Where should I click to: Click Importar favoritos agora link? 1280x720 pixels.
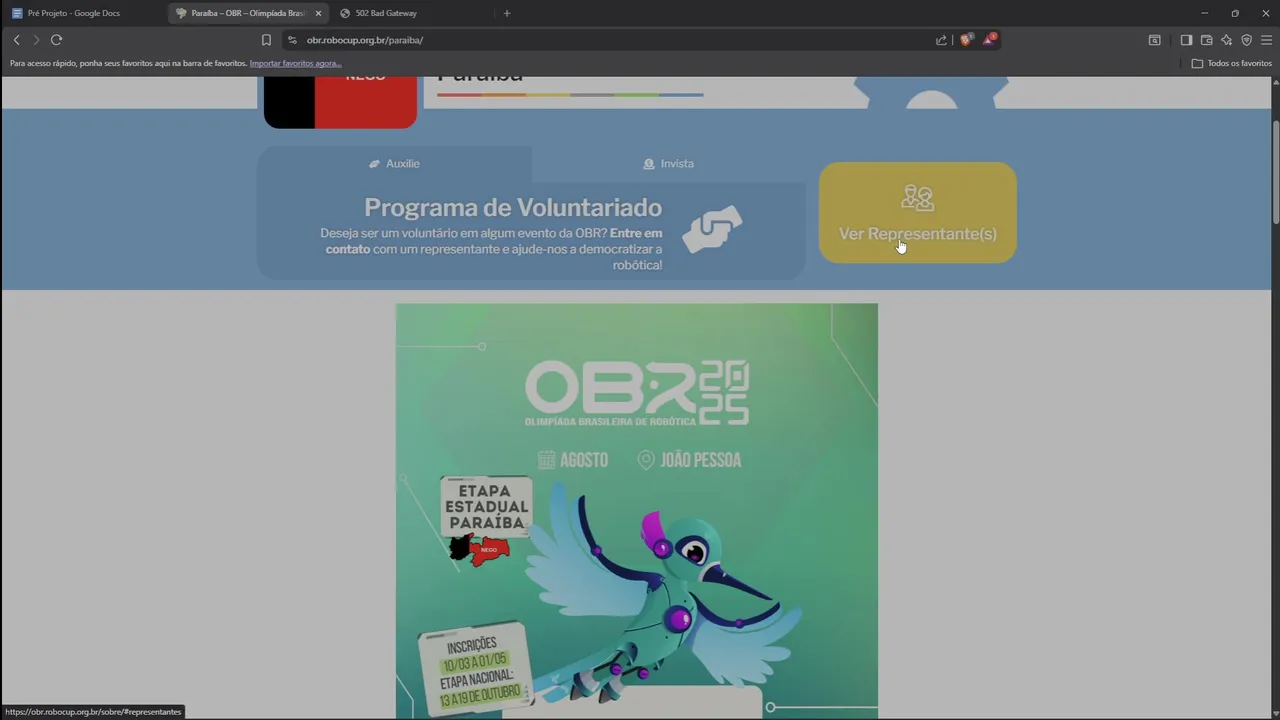tap(295, 63)
